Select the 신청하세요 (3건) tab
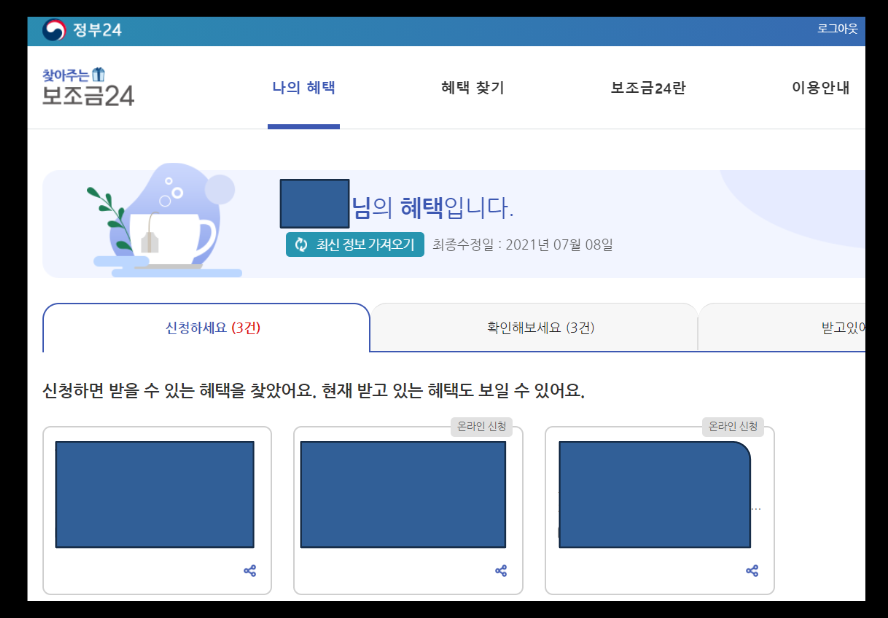888x618 pixels. 207,327
